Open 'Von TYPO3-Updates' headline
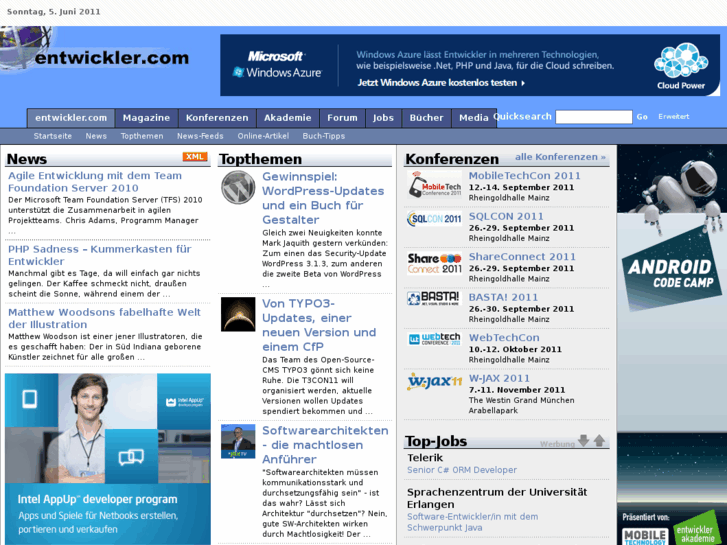Viewport: 727px width, 545px height. [x=319, y=325]
